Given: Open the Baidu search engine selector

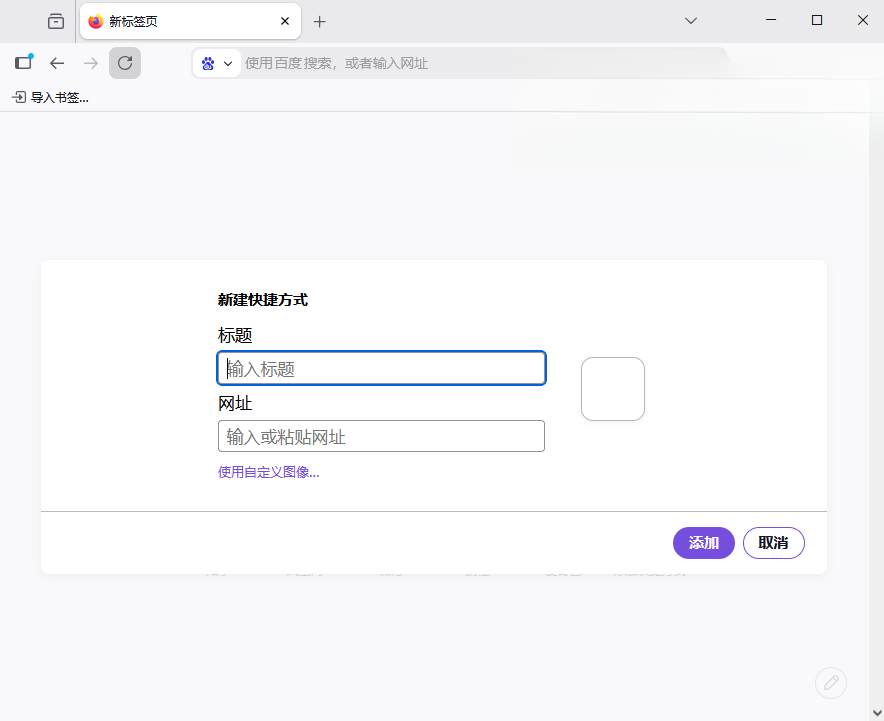Looking at the screenshot, I should [x=217, y=63].
